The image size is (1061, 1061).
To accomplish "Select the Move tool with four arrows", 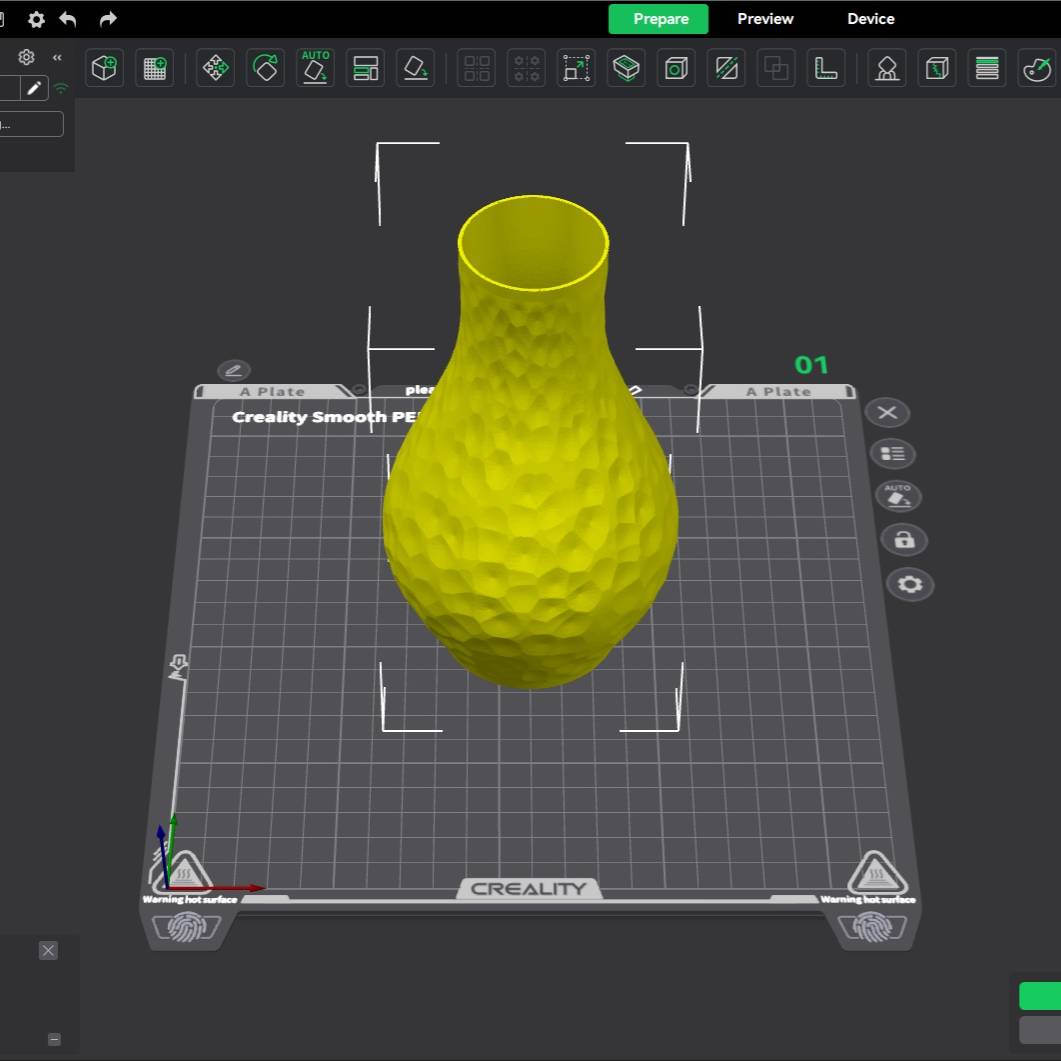I will [215, 68].
